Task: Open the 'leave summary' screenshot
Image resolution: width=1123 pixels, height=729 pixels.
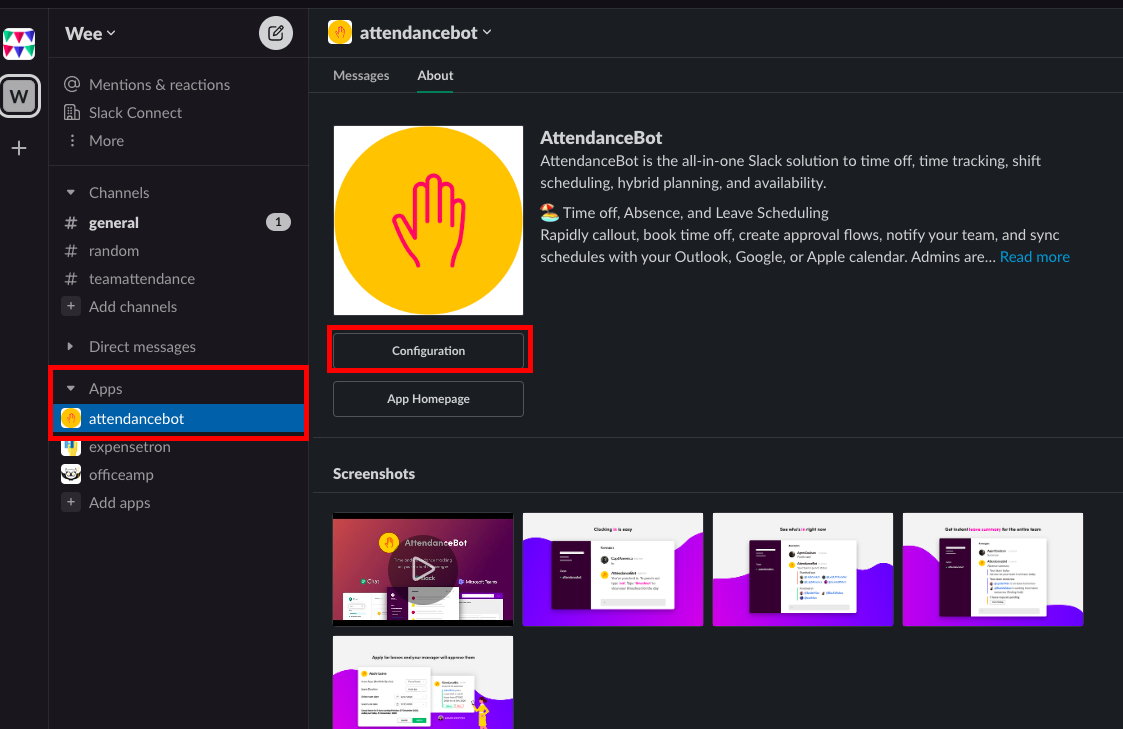Action: (993, 569)
